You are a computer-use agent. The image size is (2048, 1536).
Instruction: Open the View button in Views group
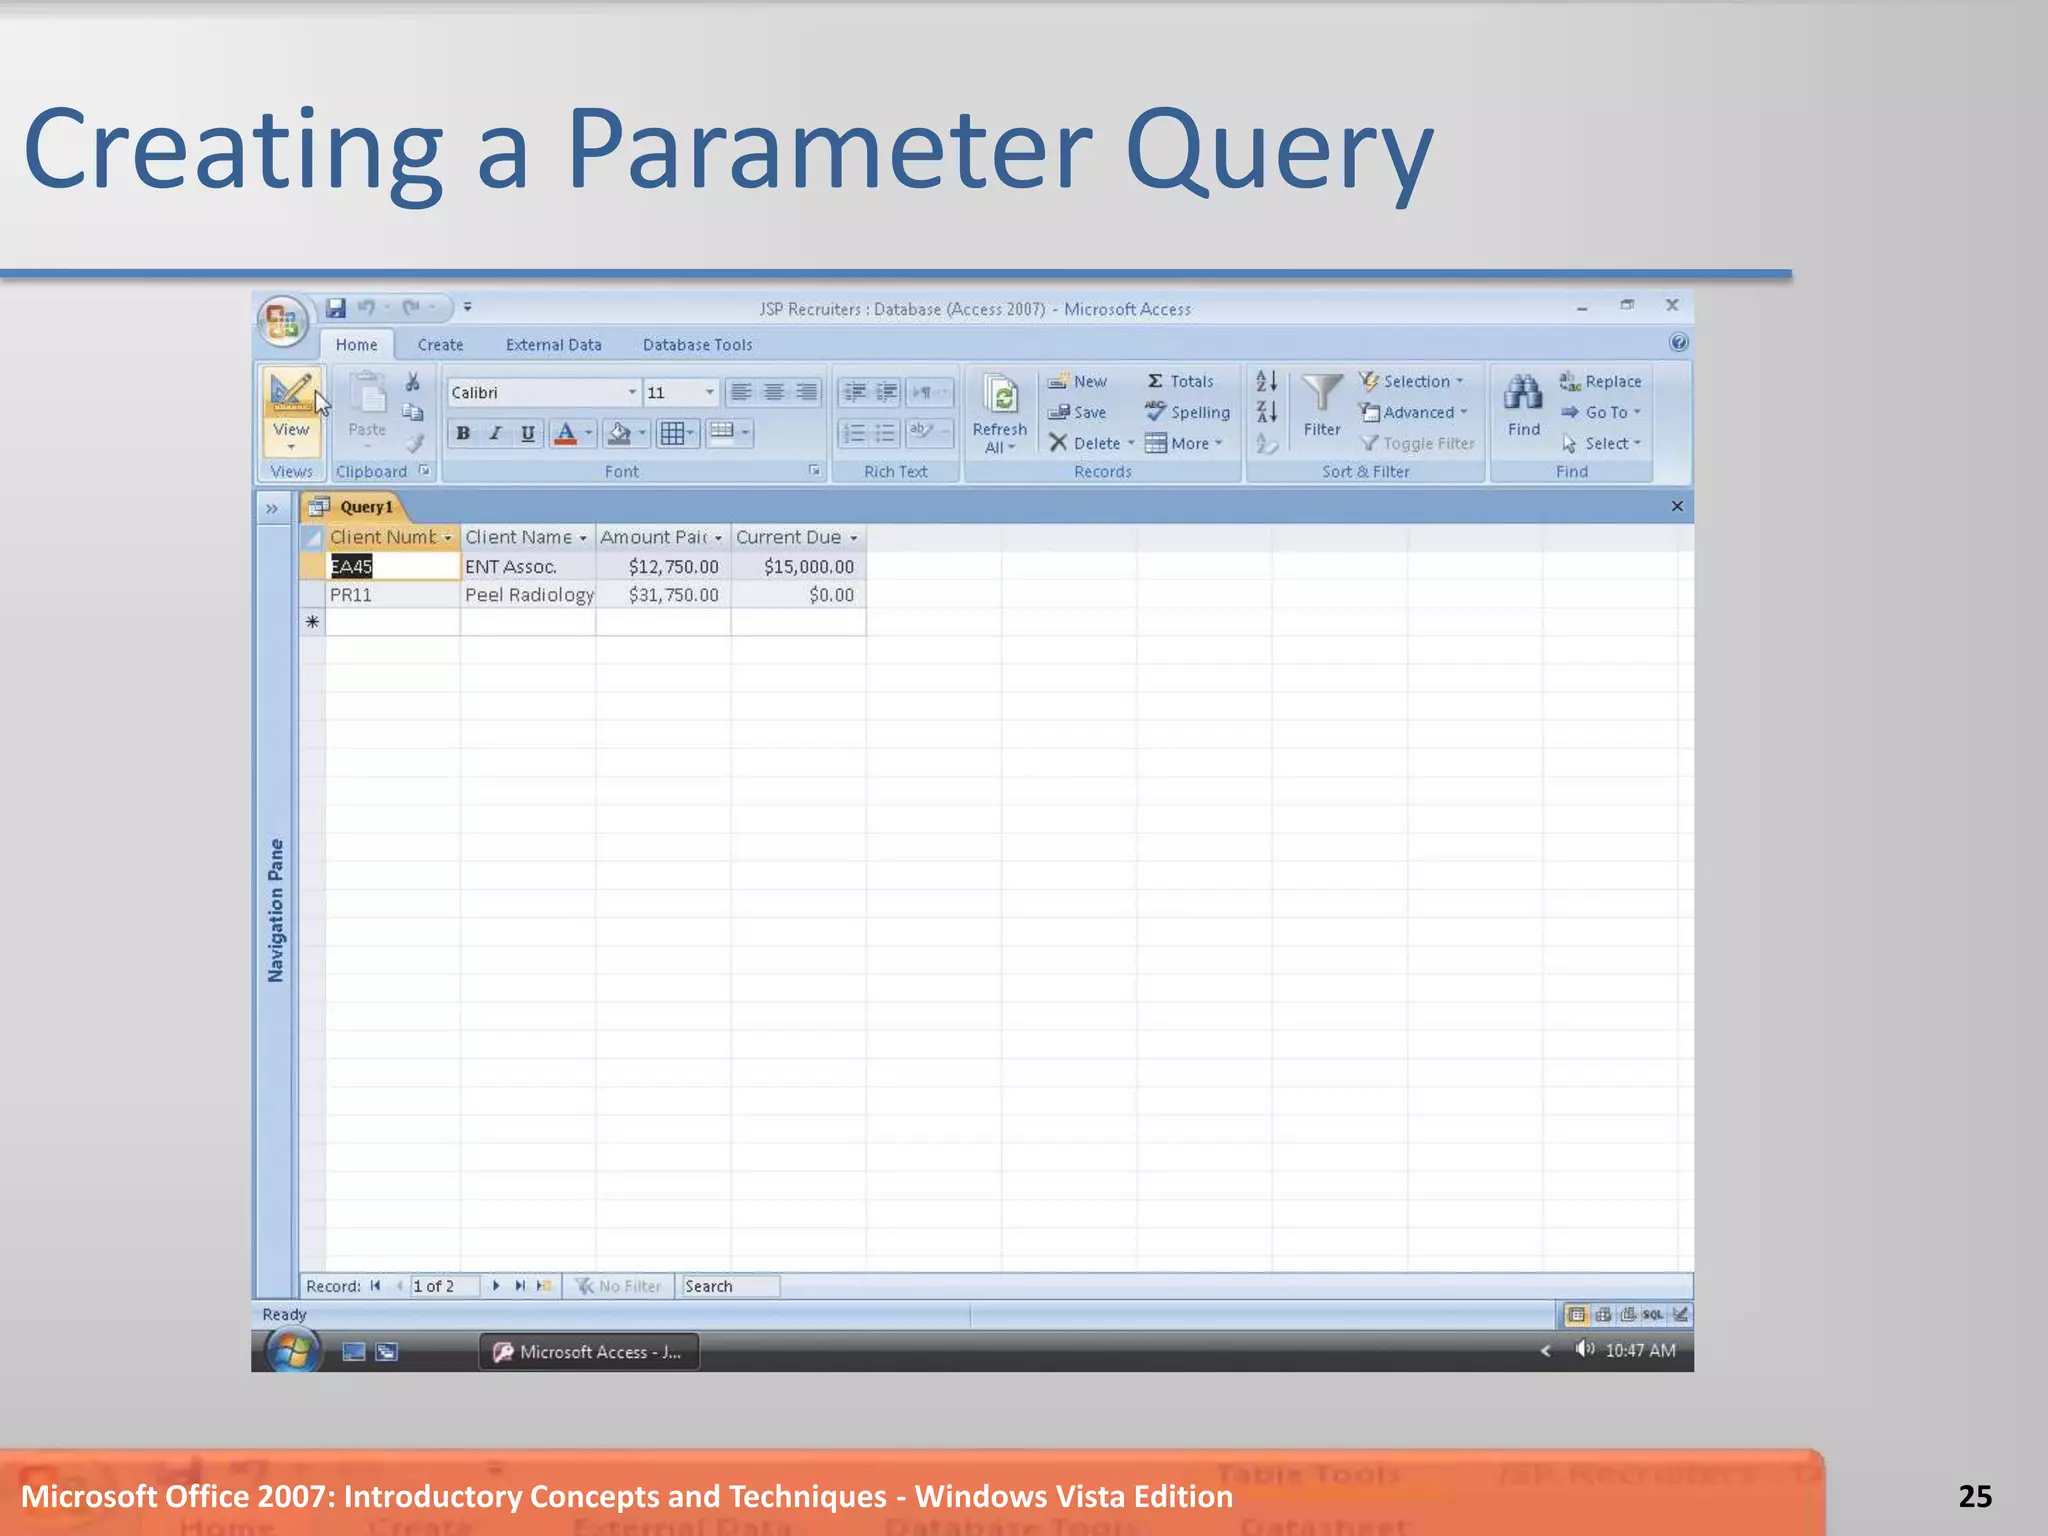[291, 413]
